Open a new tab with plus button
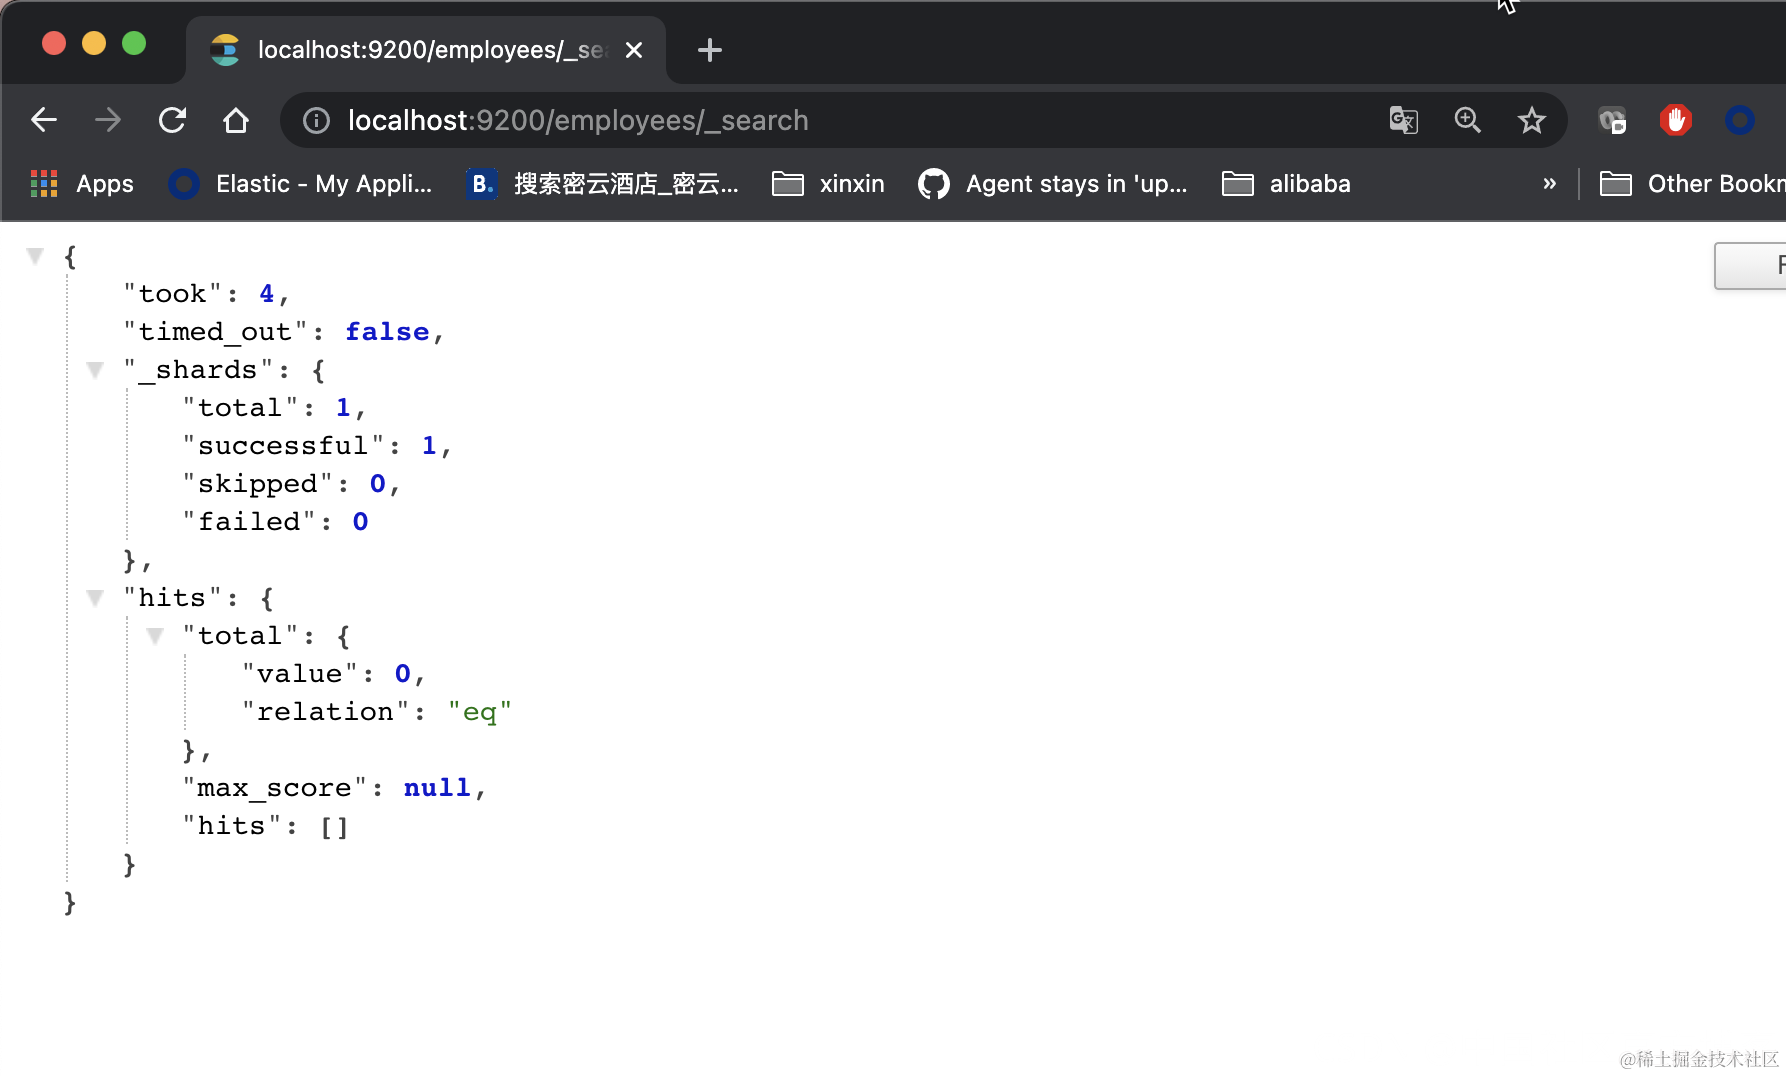The height and width of the screenshot is (1076, 1786). click(710, 50)
